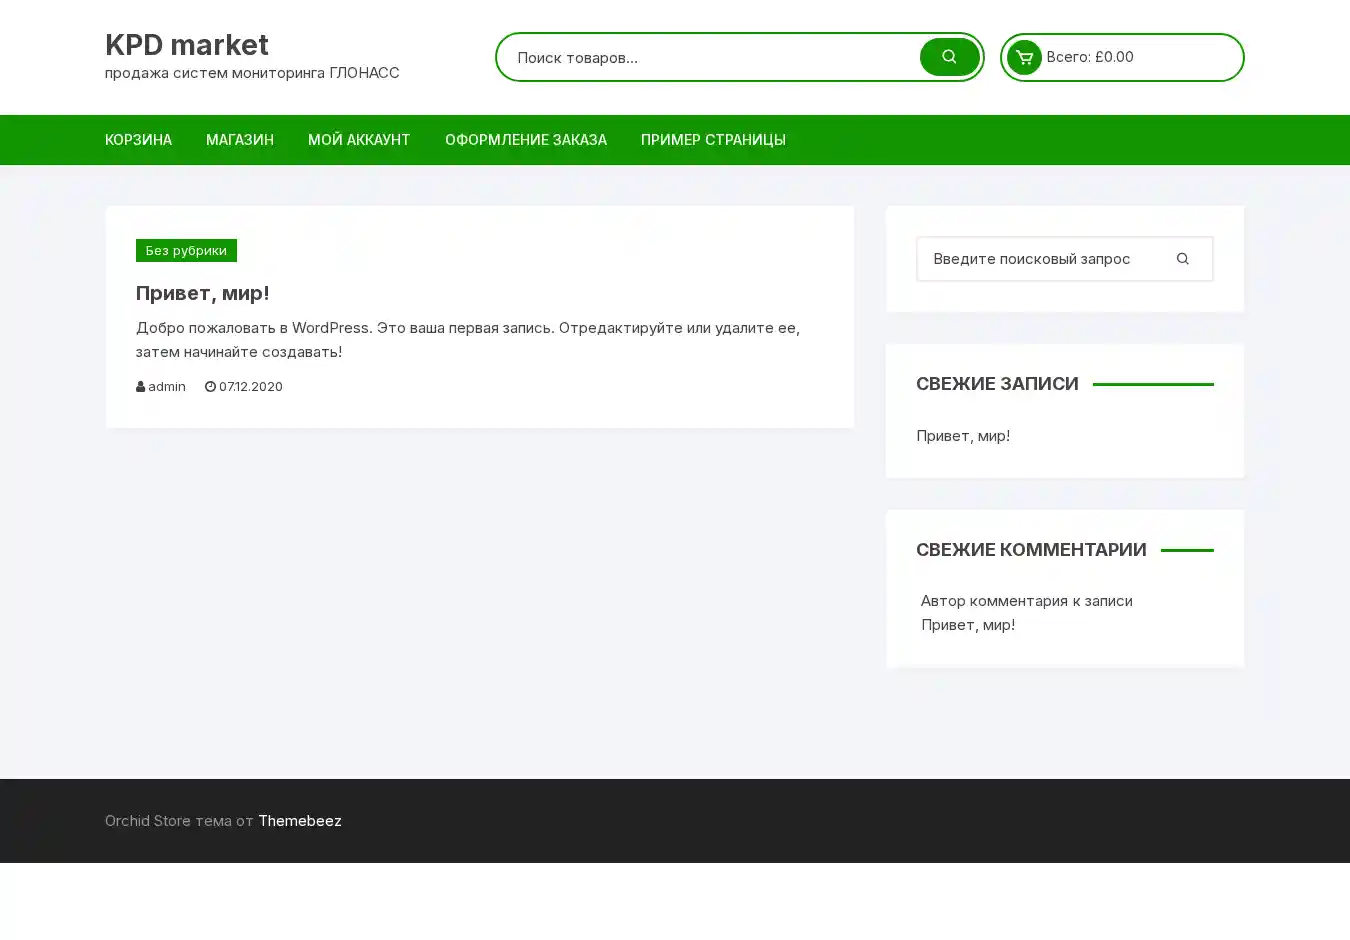The image size is (1350, 940).
Task: Click the sidebar search magnifier icon
Action: pos(1182,259)
